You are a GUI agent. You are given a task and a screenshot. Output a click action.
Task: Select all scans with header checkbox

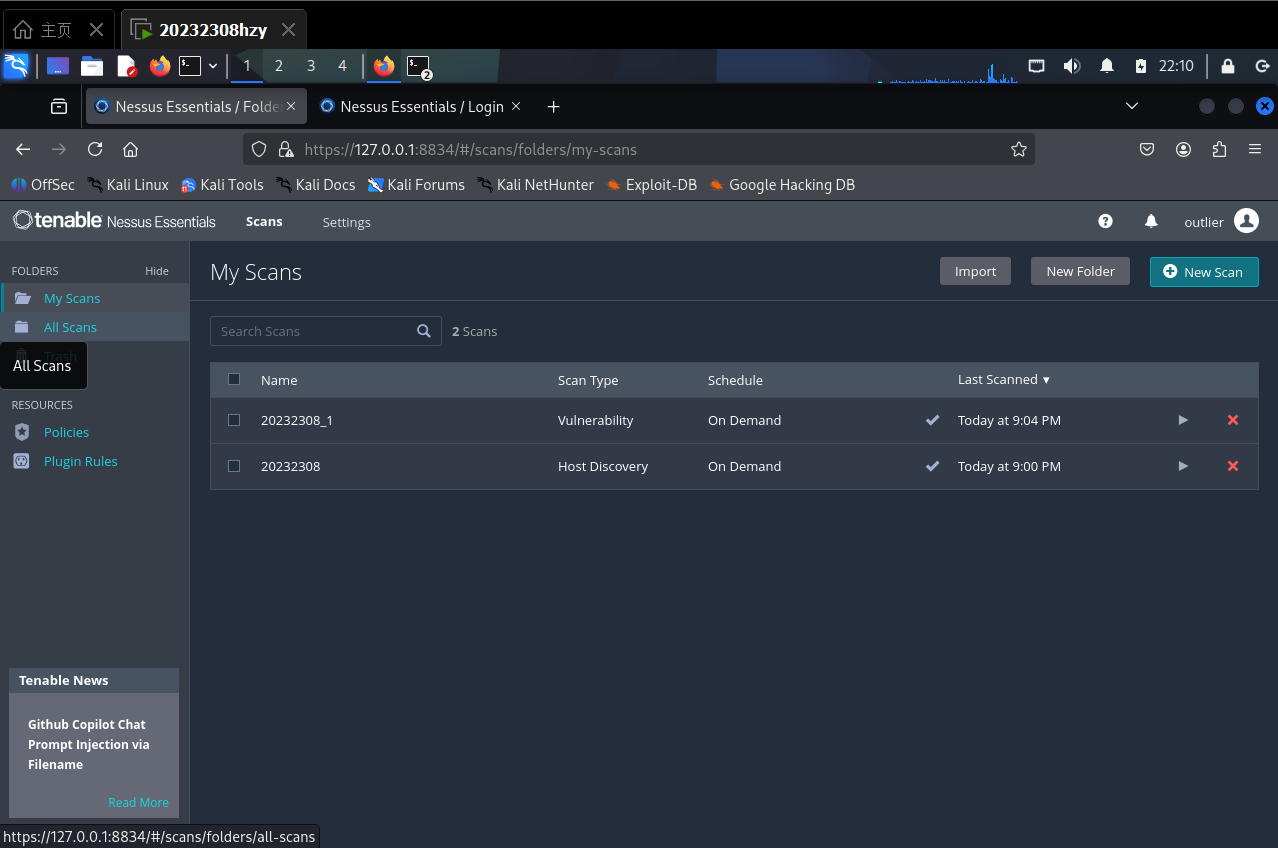click(234, 379)
